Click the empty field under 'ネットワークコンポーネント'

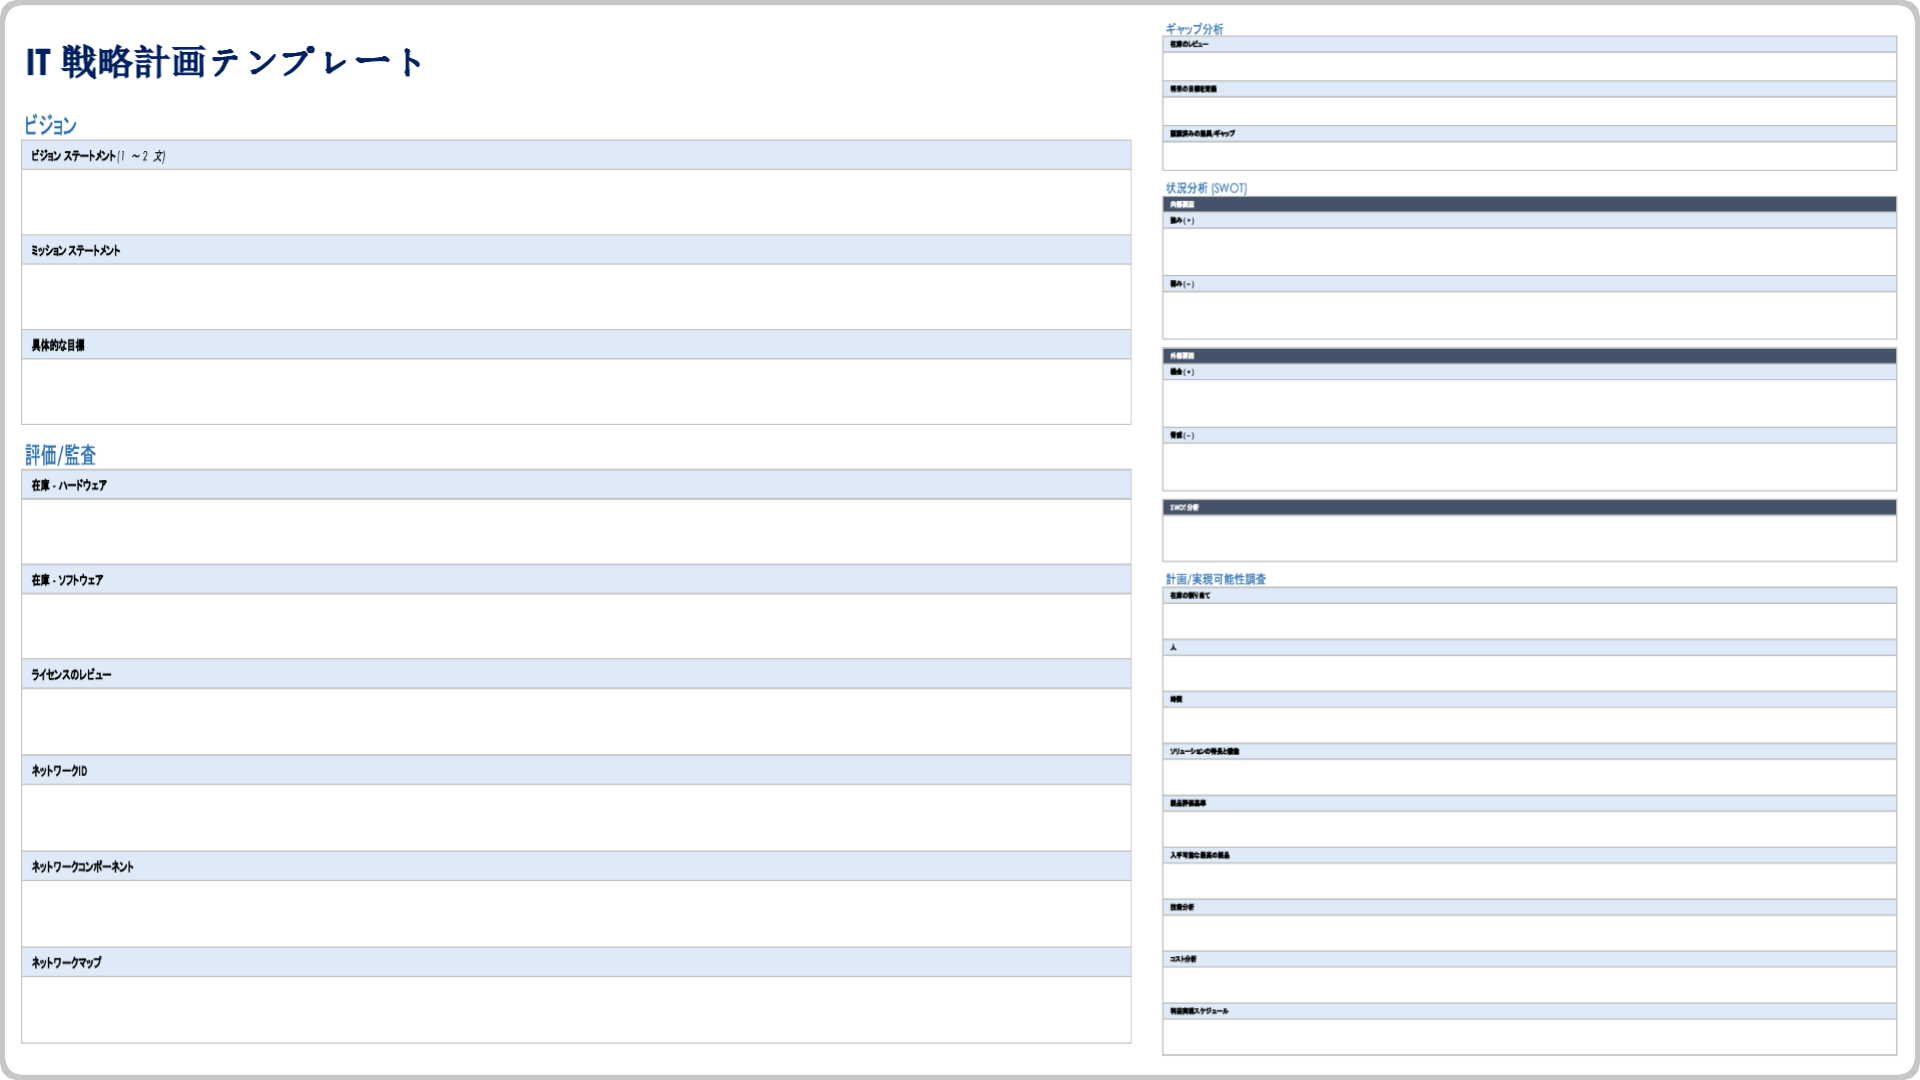click(x=576, y=914)
